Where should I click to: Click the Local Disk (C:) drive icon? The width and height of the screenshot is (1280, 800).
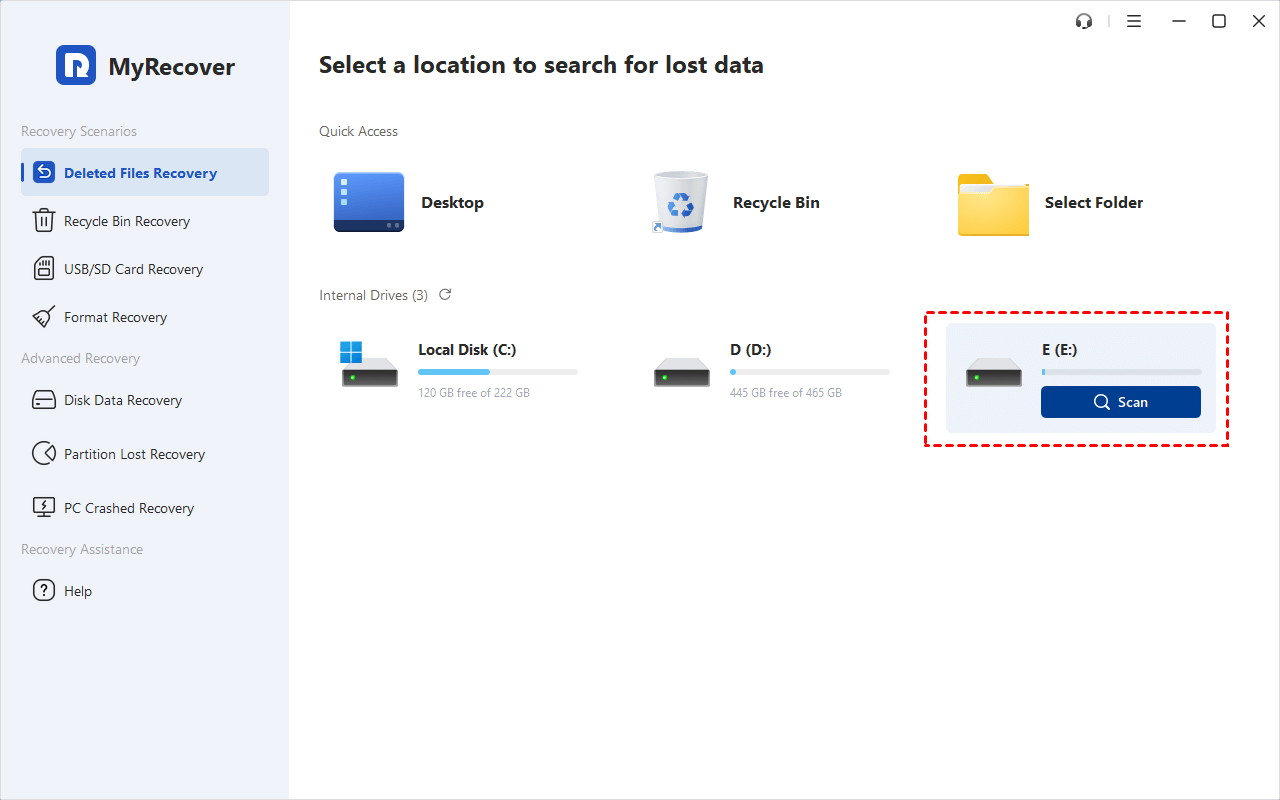click(x=369, y=365)
